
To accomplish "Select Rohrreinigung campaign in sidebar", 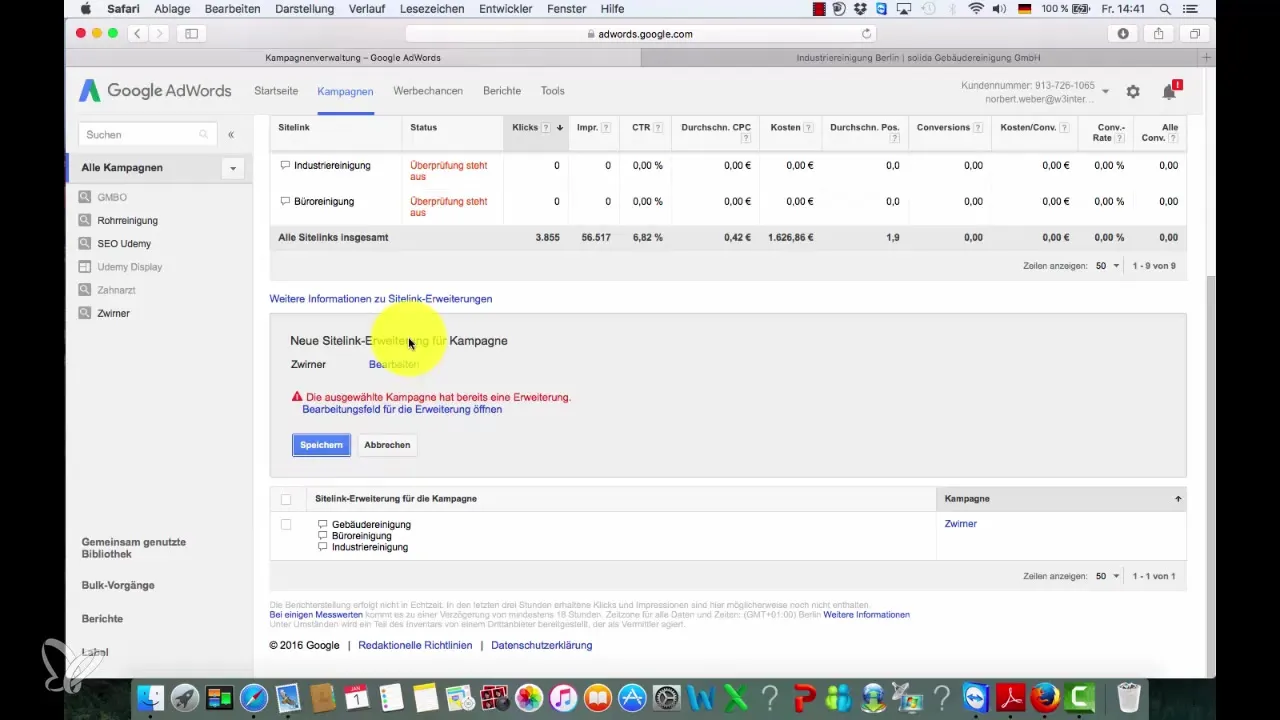I will [x=128, y=220].
